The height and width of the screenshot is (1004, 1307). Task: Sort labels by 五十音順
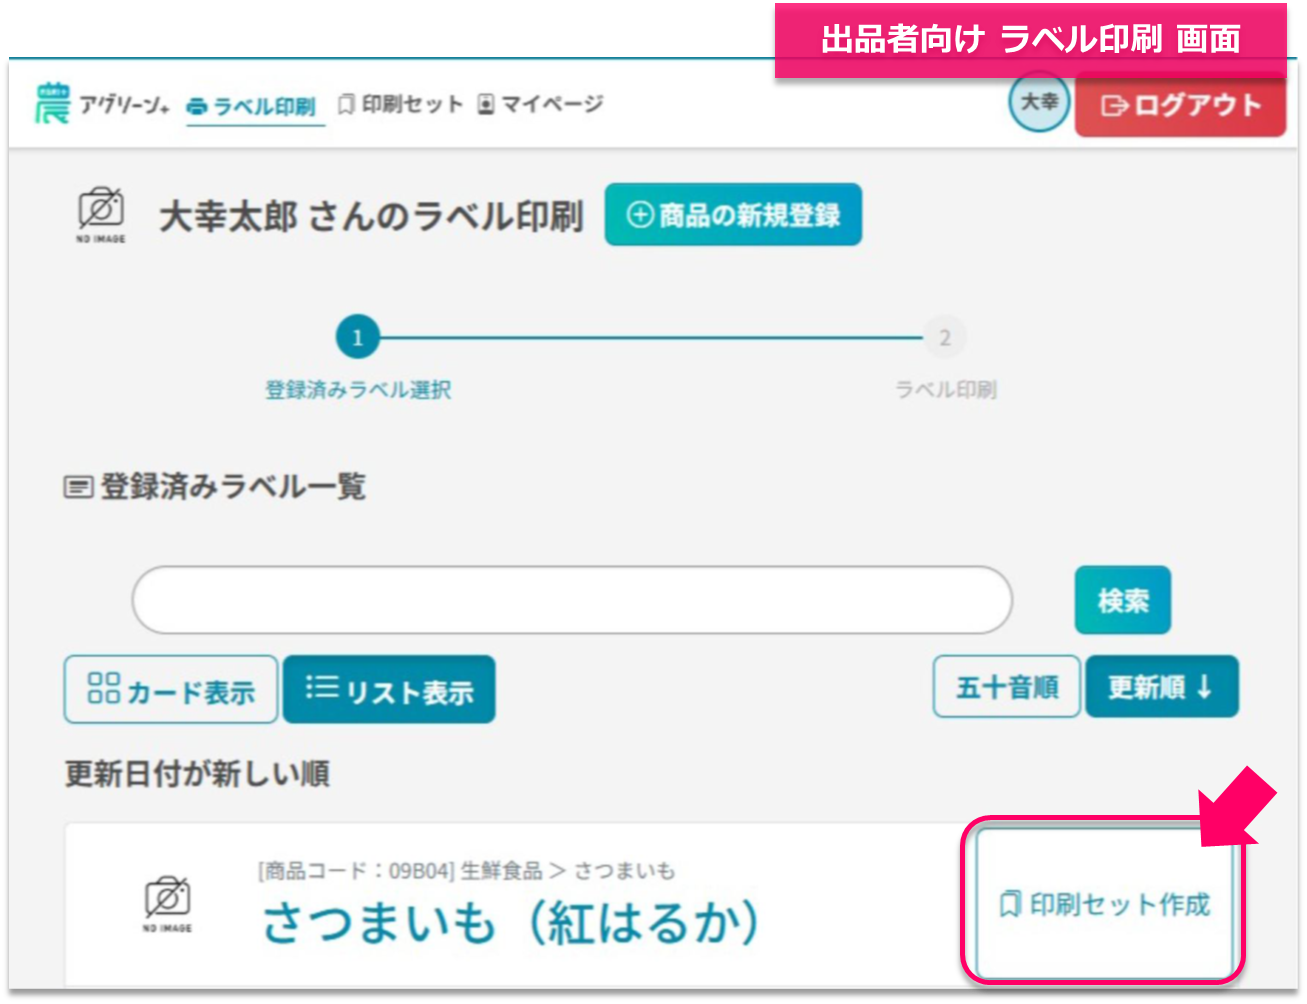pyautogui.click(x=1006, y=687)
